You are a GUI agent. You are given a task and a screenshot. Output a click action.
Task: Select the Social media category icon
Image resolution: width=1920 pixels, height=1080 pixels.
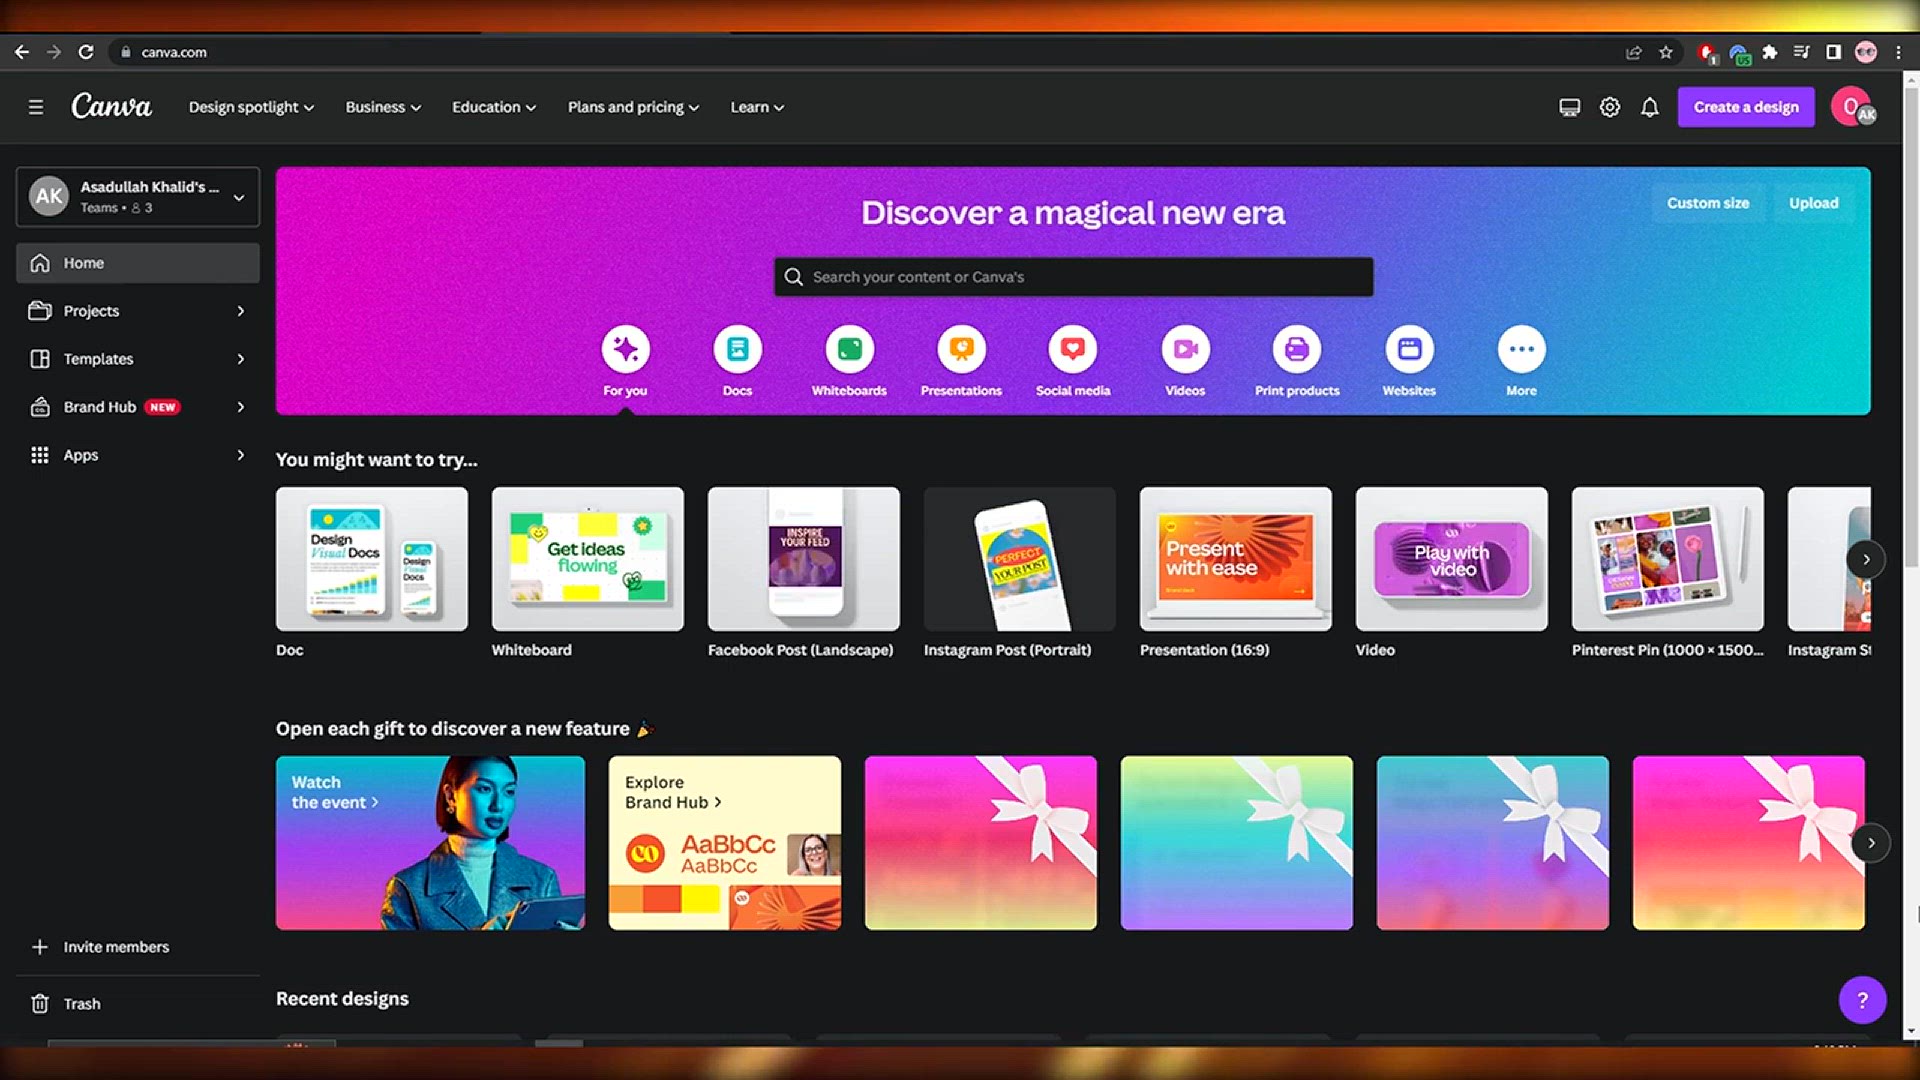pos(1073,349)
